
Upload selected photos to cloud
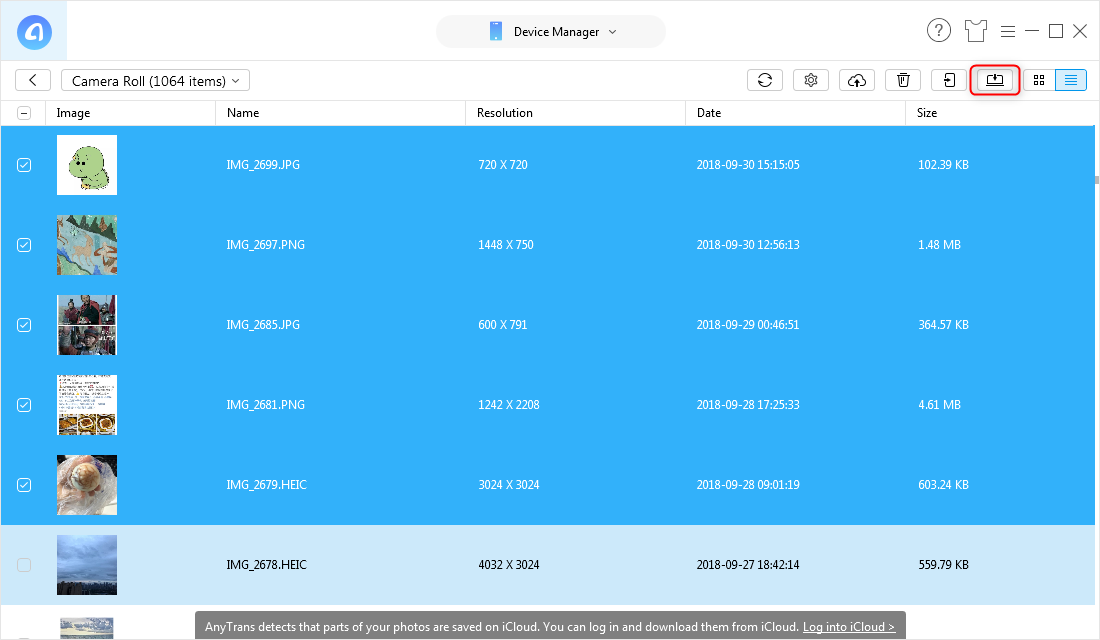pyautogui.click(x=857, y=79)
